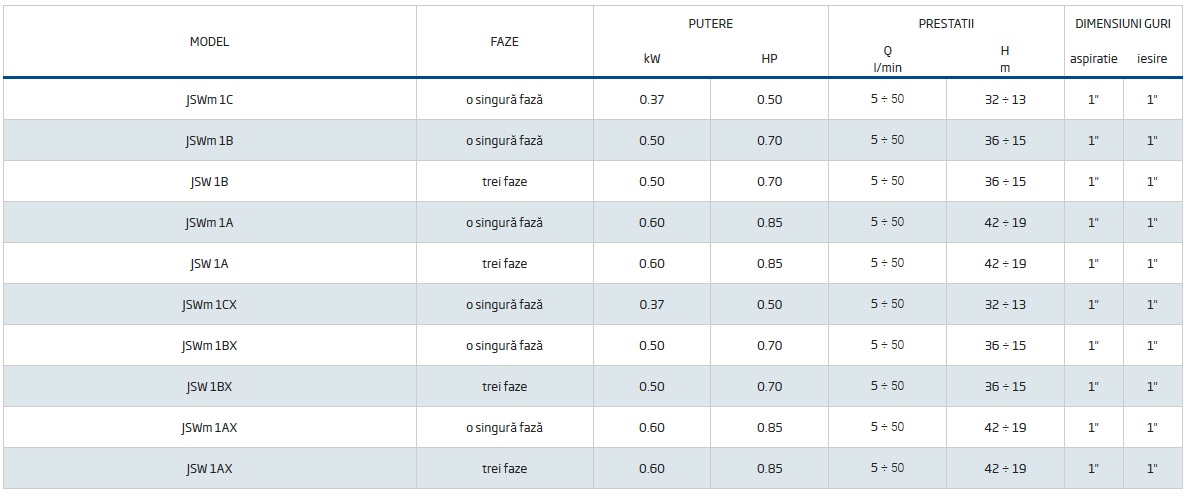Click the PRESTATII header group
This screenshot has width=1187, height=497.
tap(946, 24)
